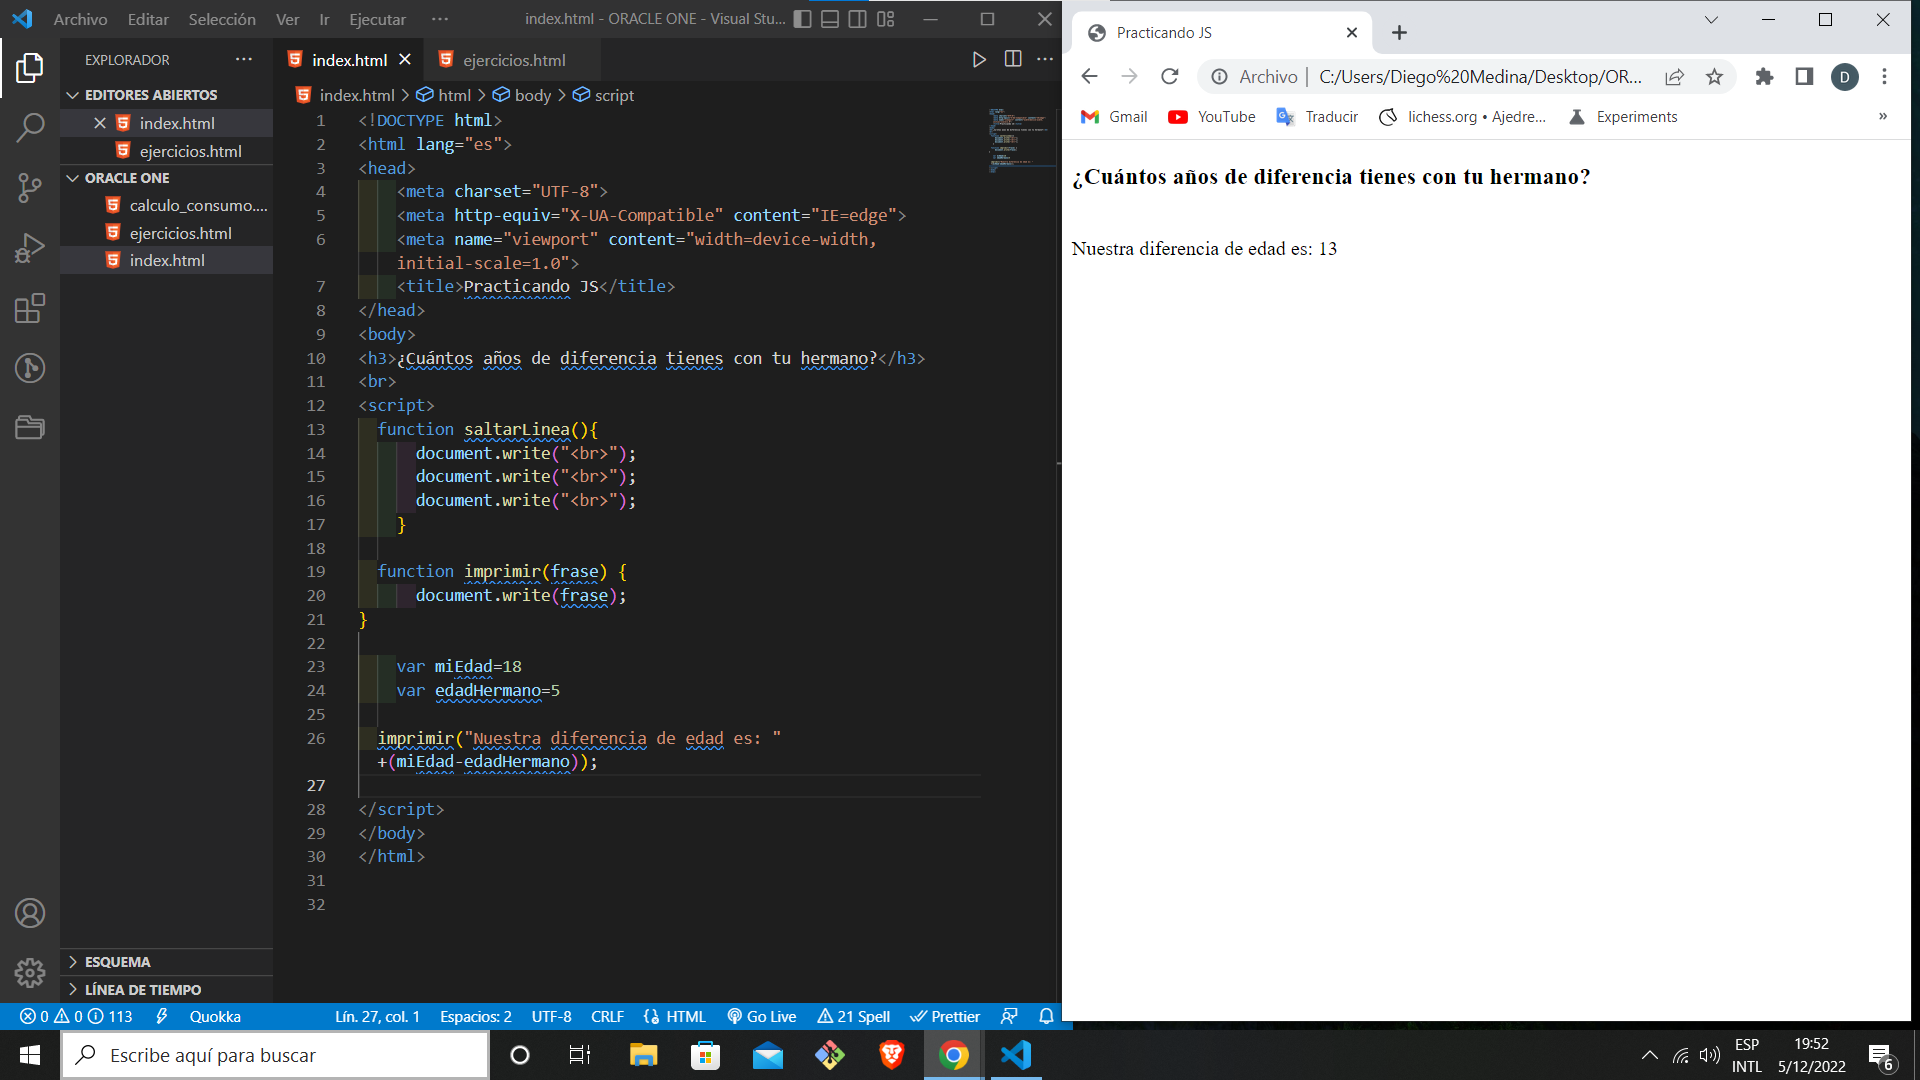The image size is (1920, 1080).
Task: Start Go Live server
Action: 762,1016
